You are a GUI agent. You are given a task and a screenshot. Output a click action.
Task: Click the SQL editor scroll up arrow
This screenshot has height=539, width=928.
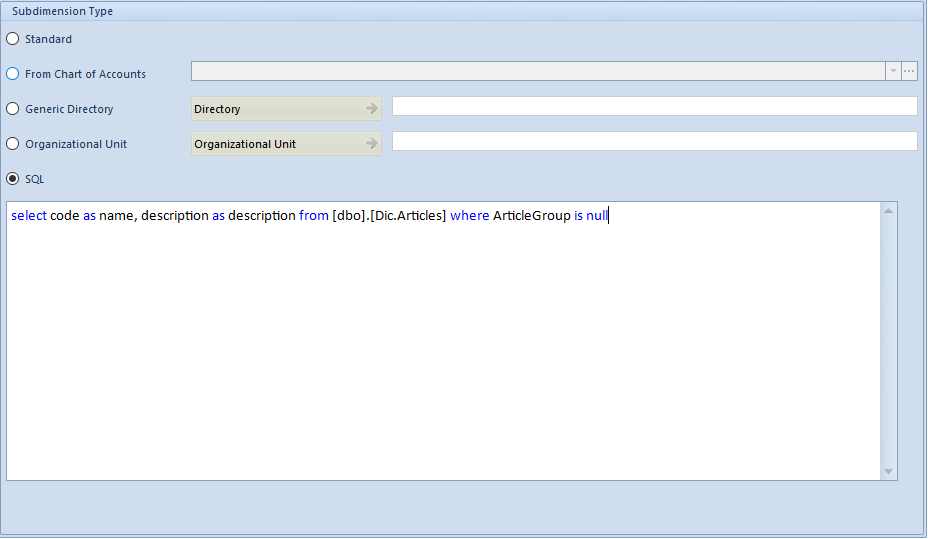tap(888, 211)
